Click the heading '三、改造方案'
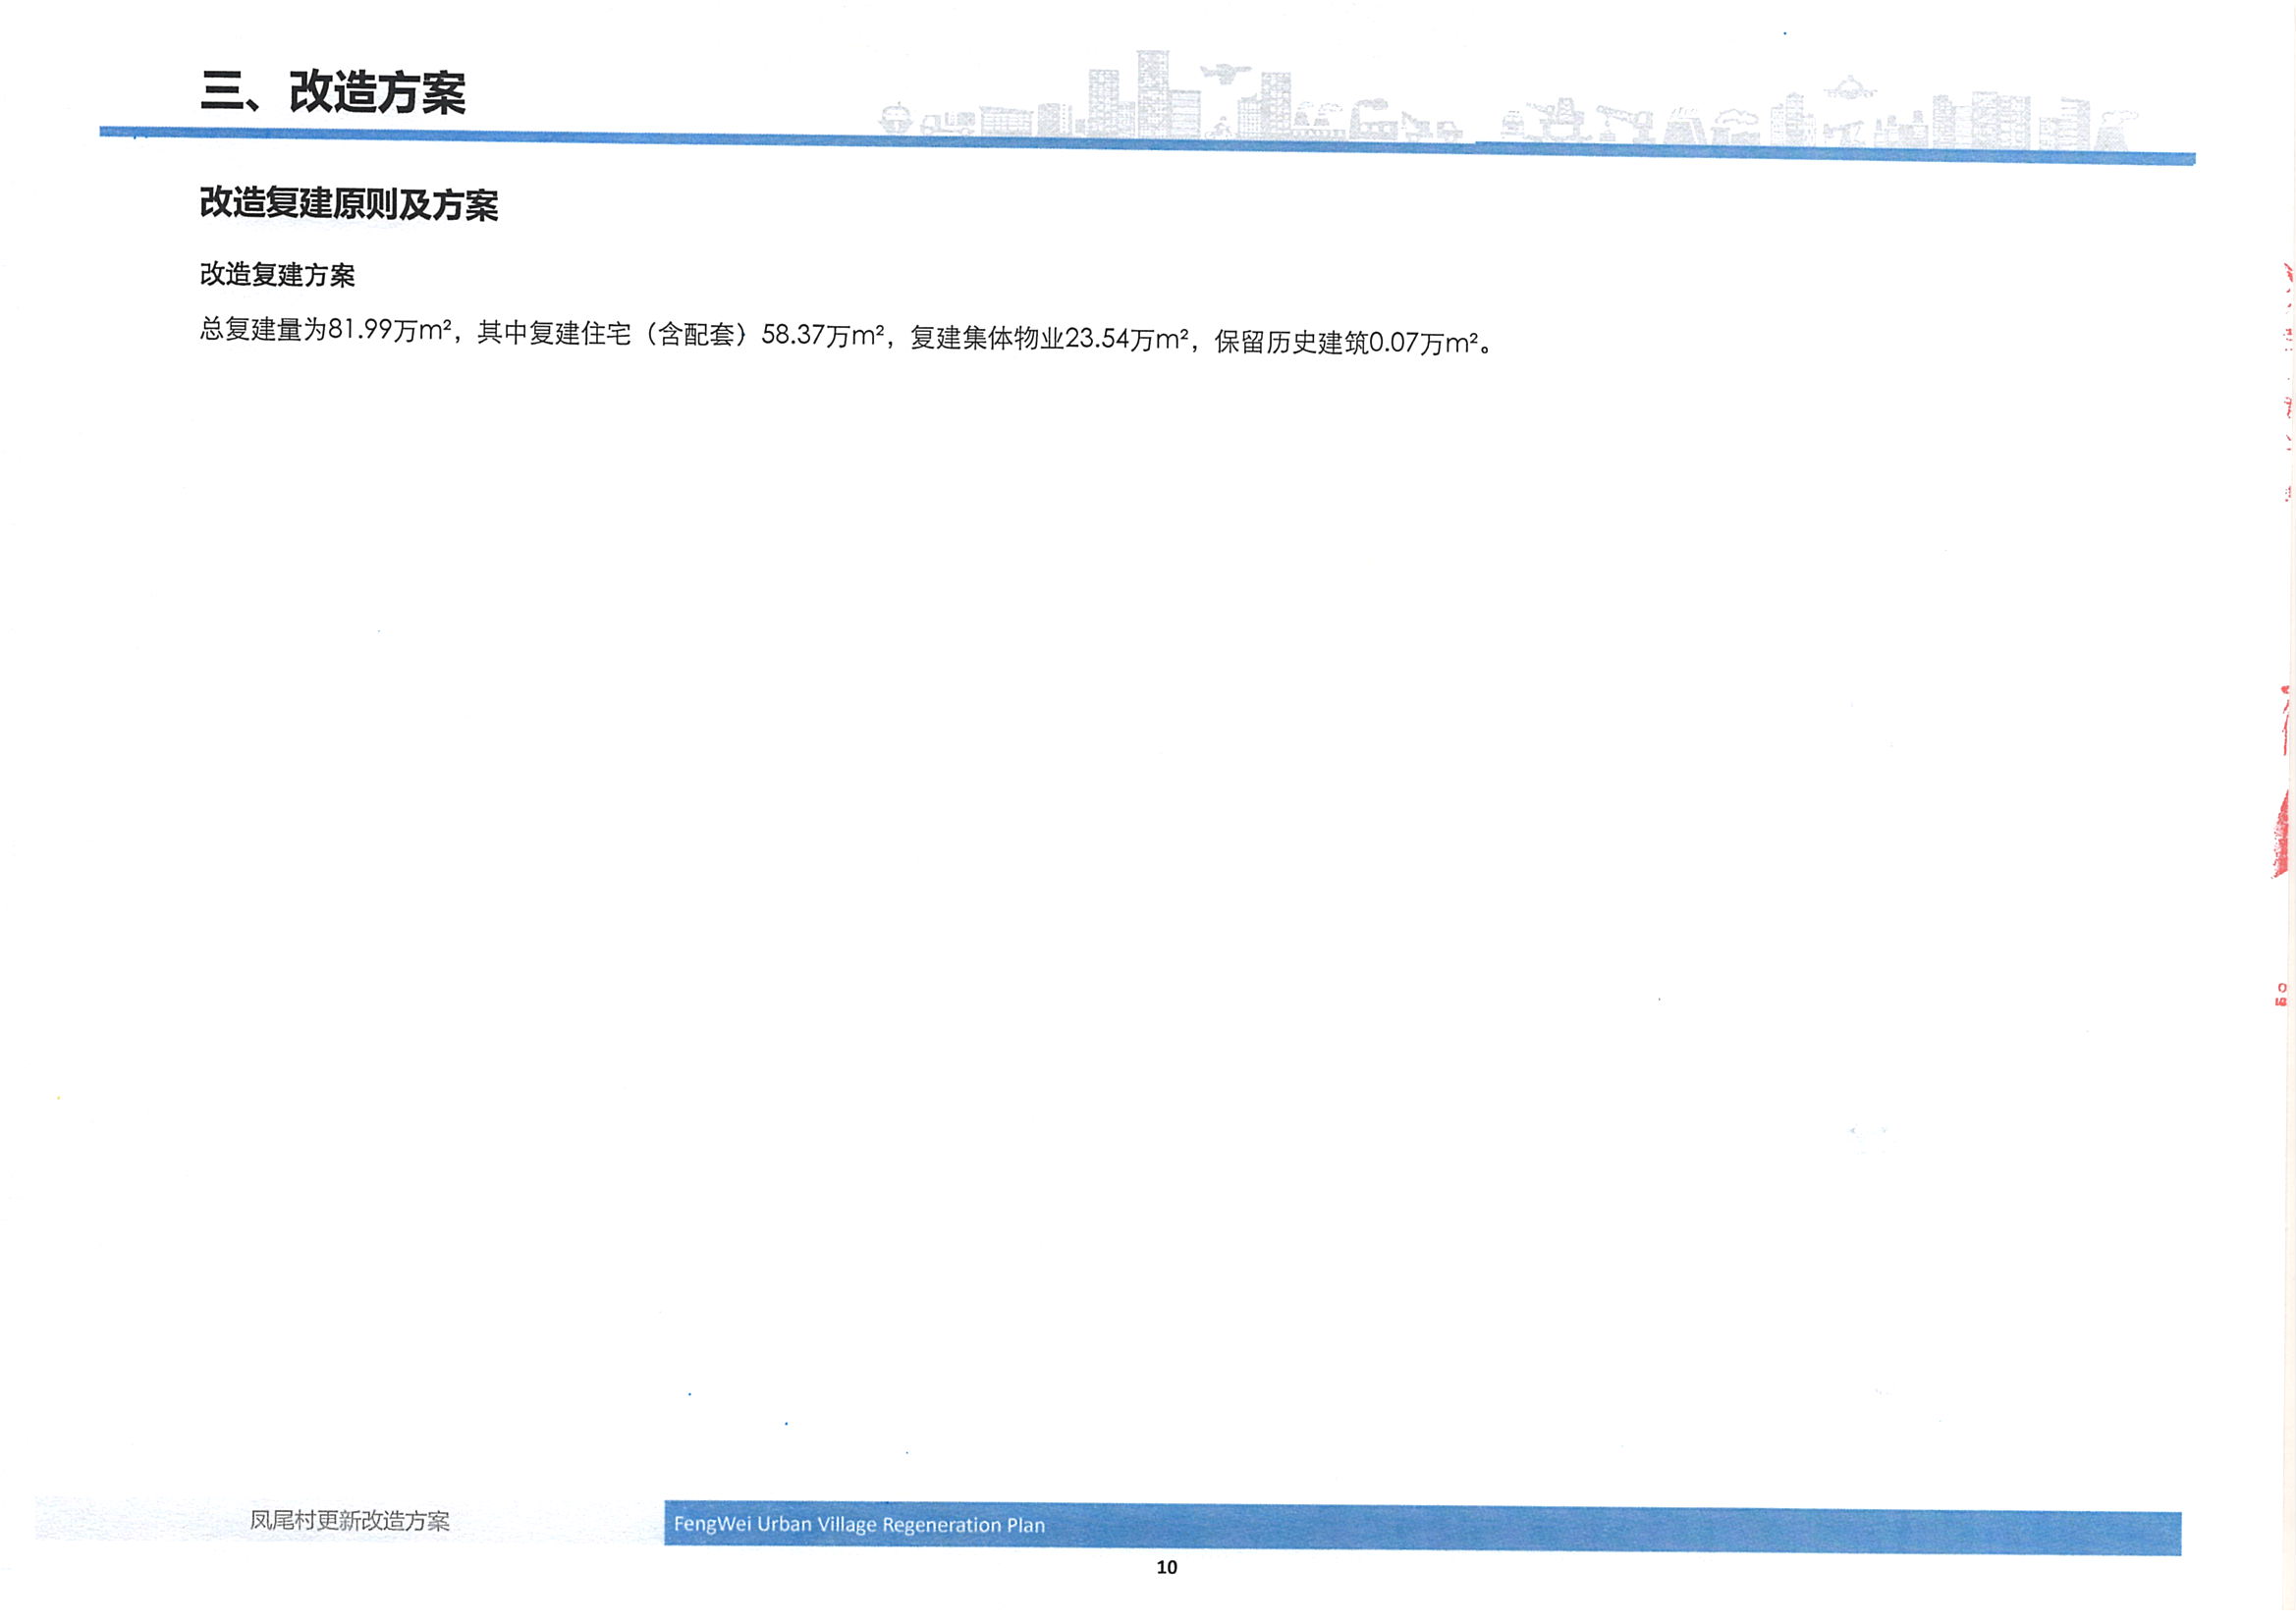2296x1623 pixels. click(x=333, y=92)
